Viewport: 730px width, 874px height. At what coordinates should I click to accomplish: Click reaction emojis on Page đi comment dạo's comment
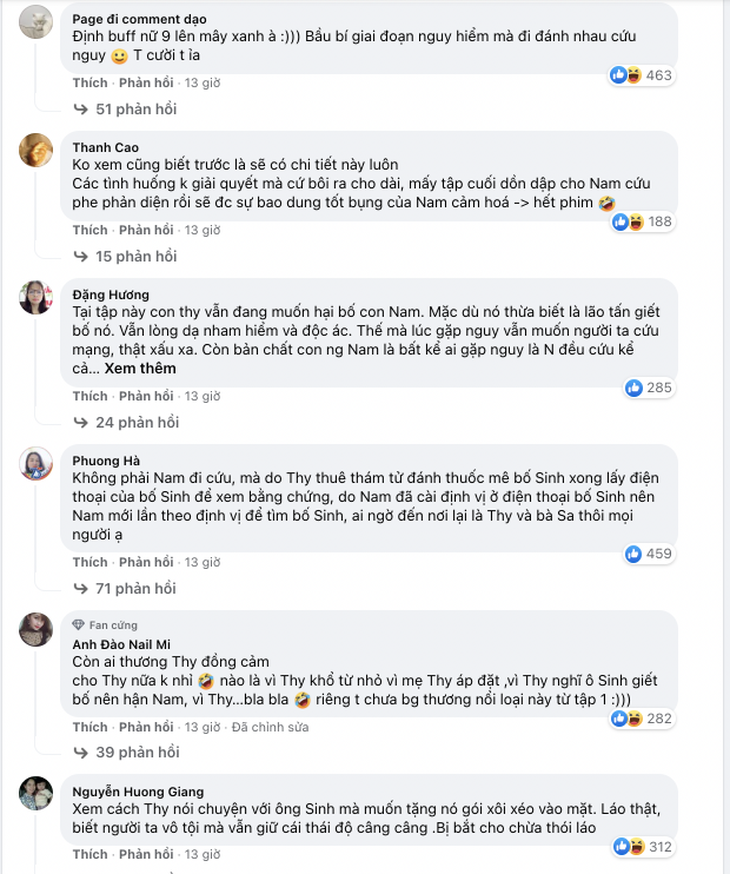(626, 75)
